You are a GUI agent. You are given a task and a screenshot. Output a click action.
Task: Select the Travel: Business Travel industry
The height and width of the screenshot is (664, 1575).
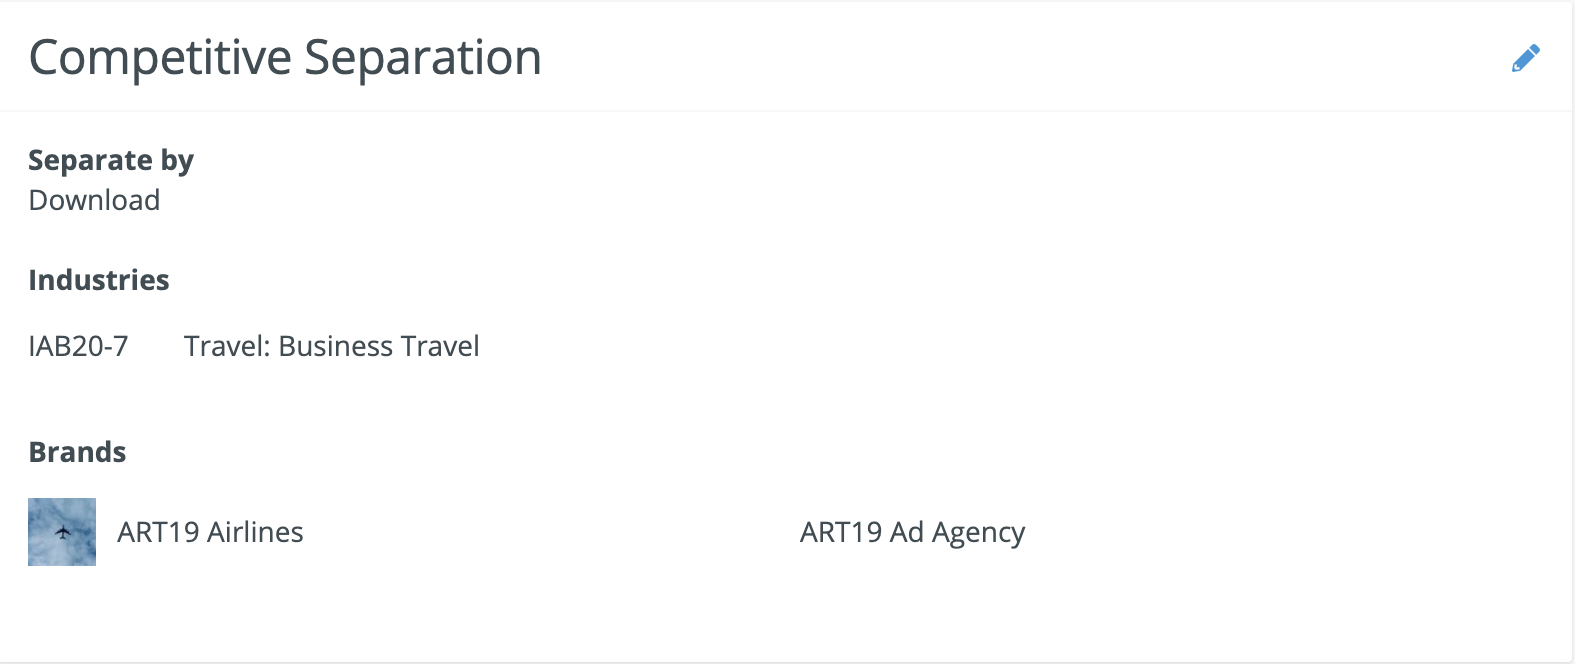pyautogui.click(x=331, y=346)
